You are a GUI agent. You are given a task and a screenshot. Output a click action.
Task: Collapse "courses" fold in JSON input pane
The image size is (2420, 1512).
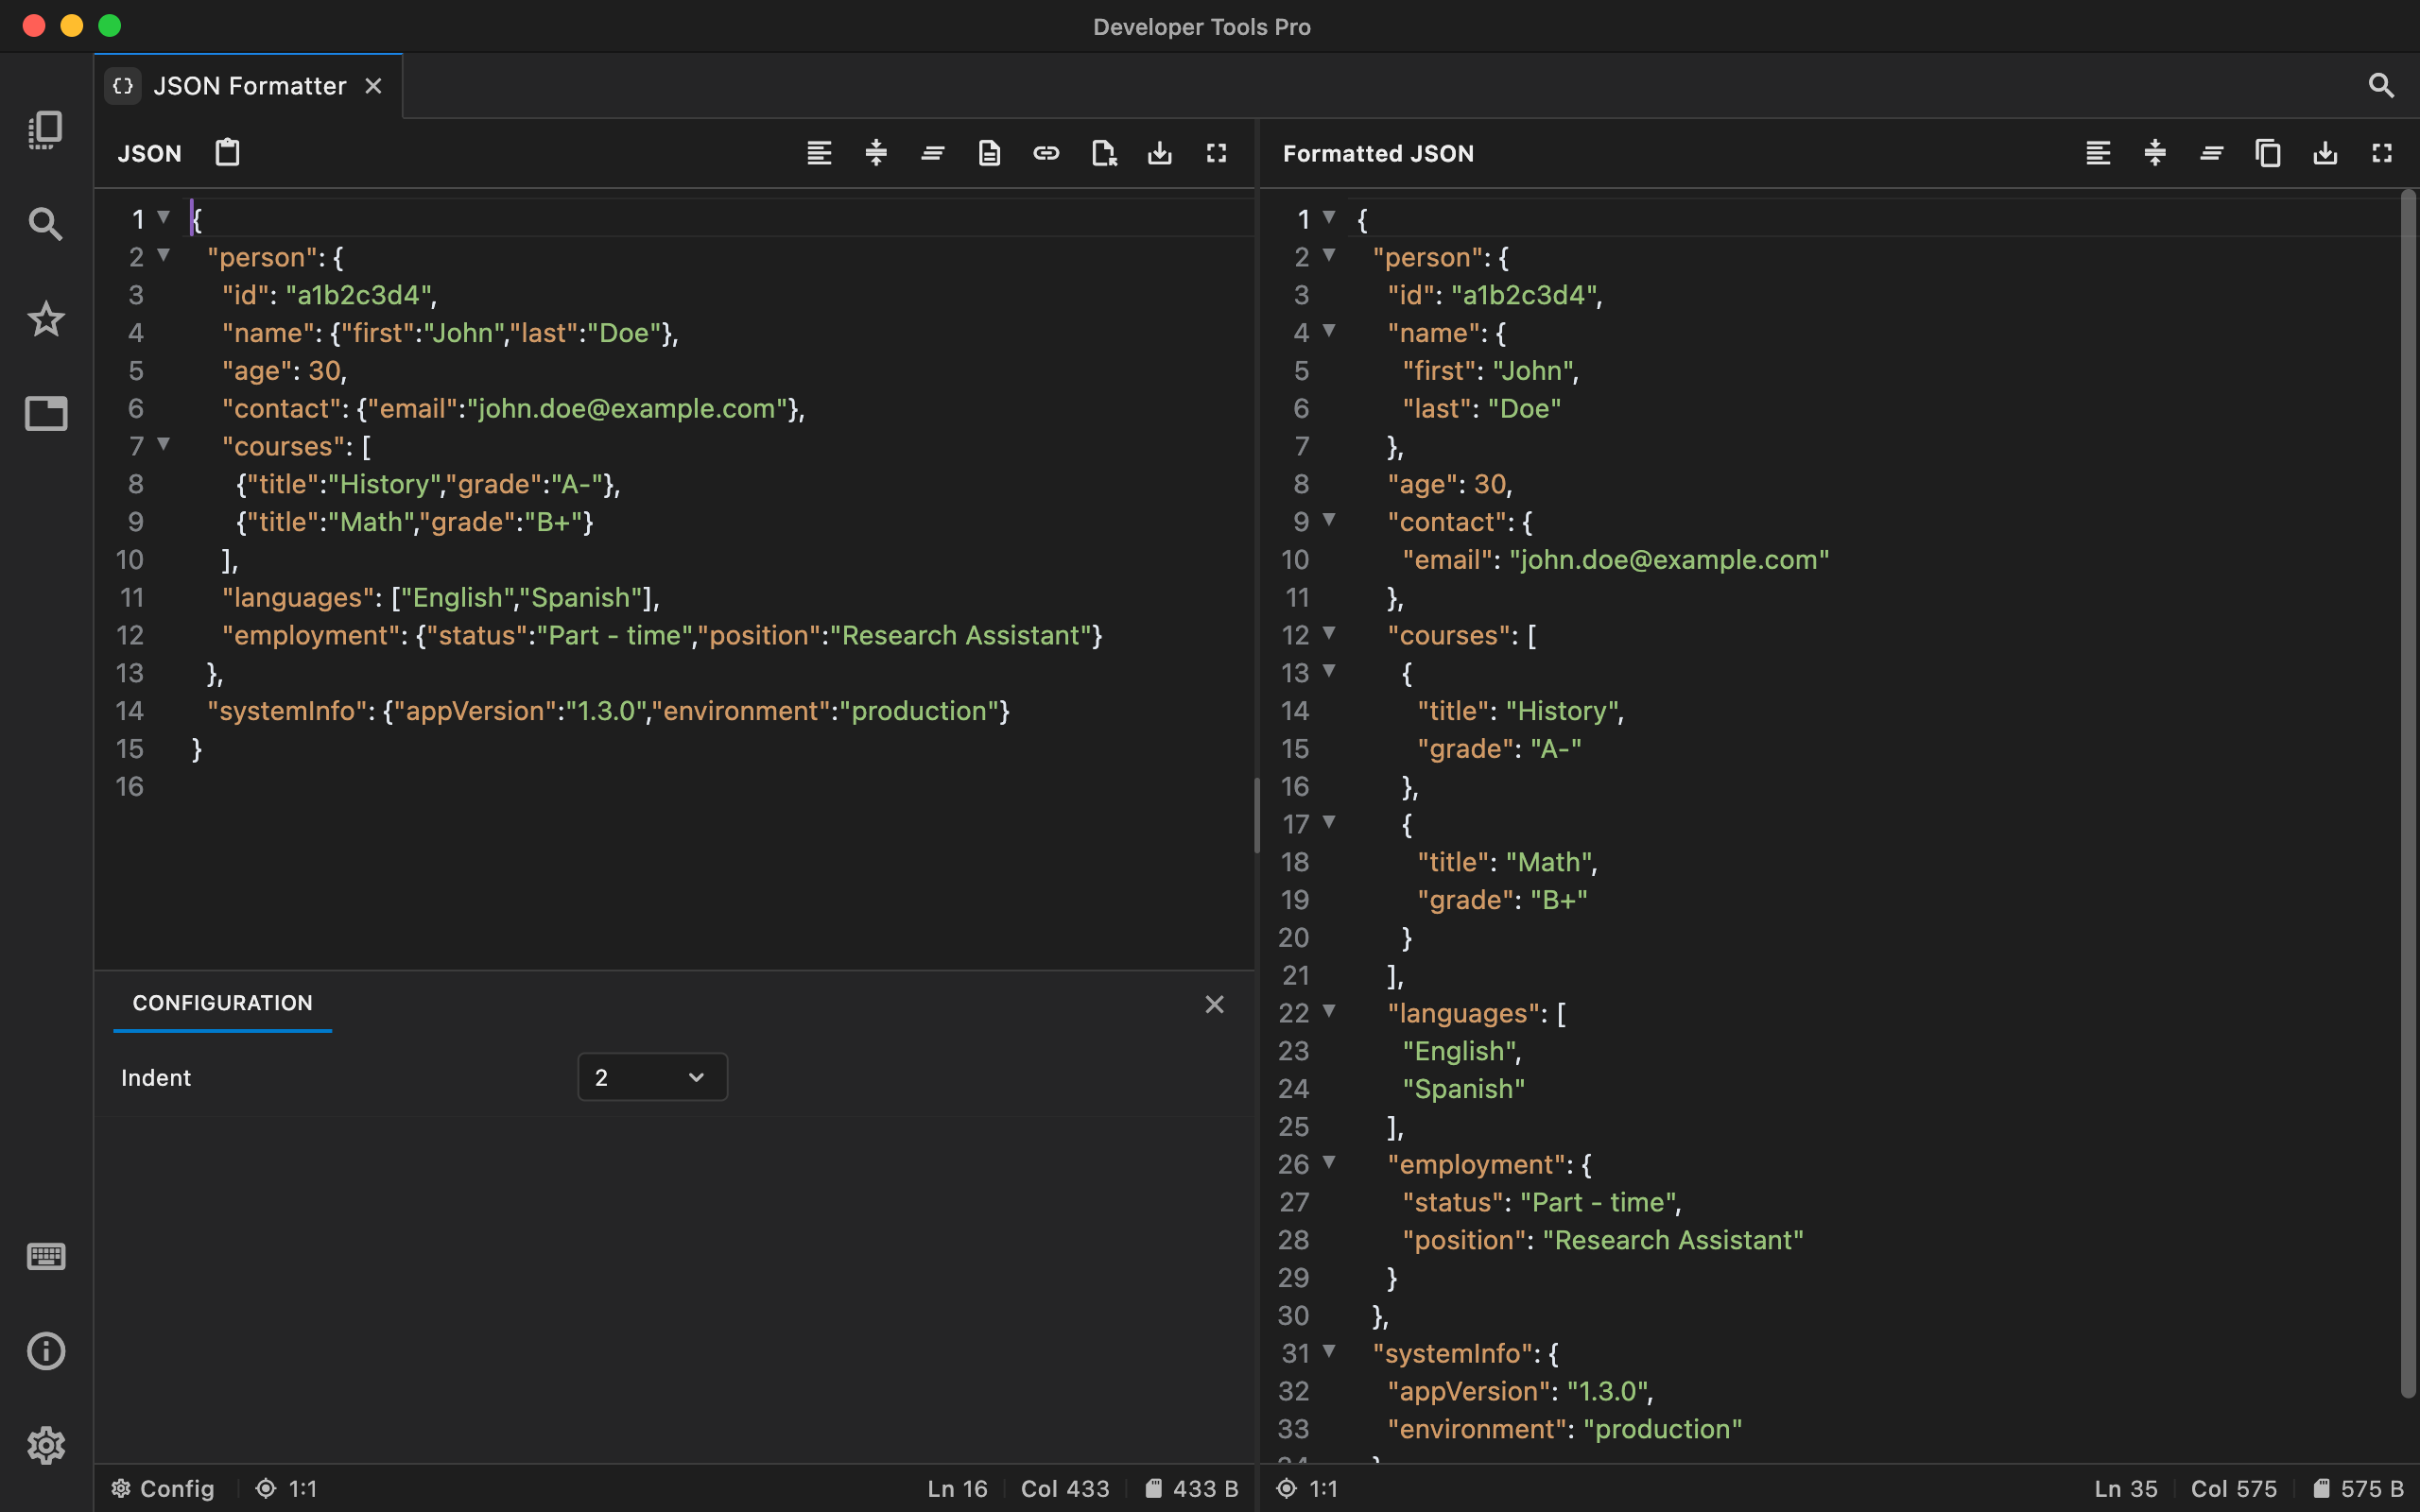[163, 444]
